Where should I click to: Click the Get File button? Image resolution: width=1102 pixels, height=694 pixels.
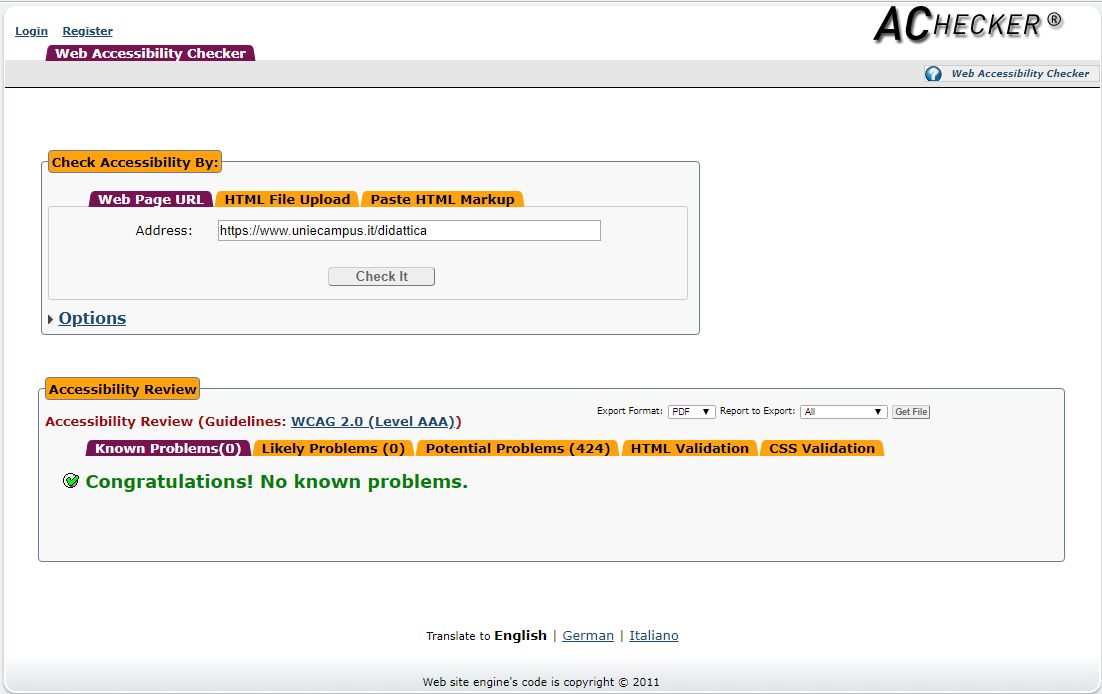click(x=911, y=412)
